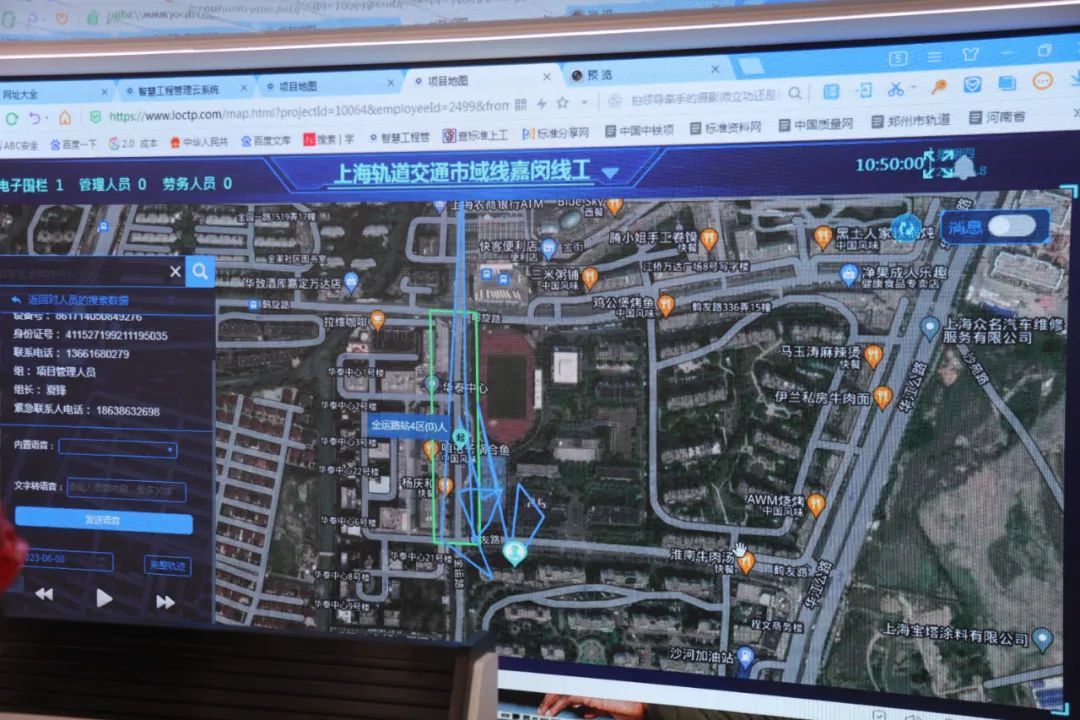The width and height of the screenshot is (1080, 720).
Task: Click the 金运路站4区(0)人 map label
Action: 408,426
